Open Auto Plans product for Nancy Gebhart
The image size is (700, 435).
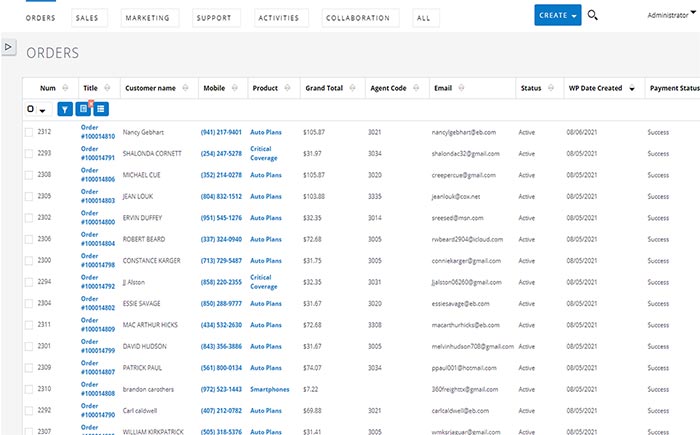266,132
